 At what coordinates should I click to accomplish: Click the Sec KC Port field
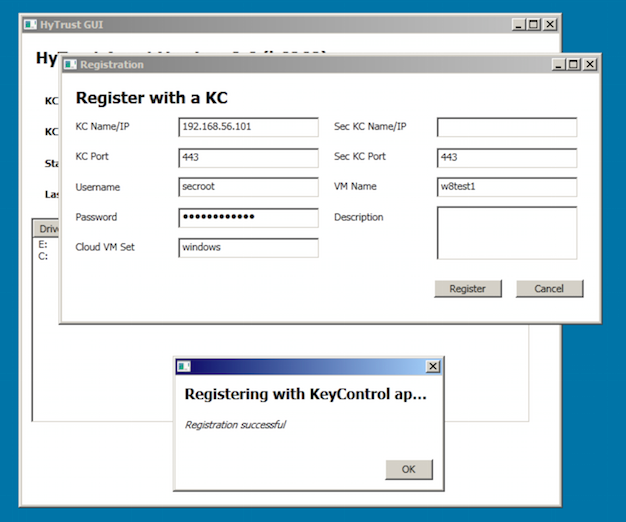coord(507,157)
